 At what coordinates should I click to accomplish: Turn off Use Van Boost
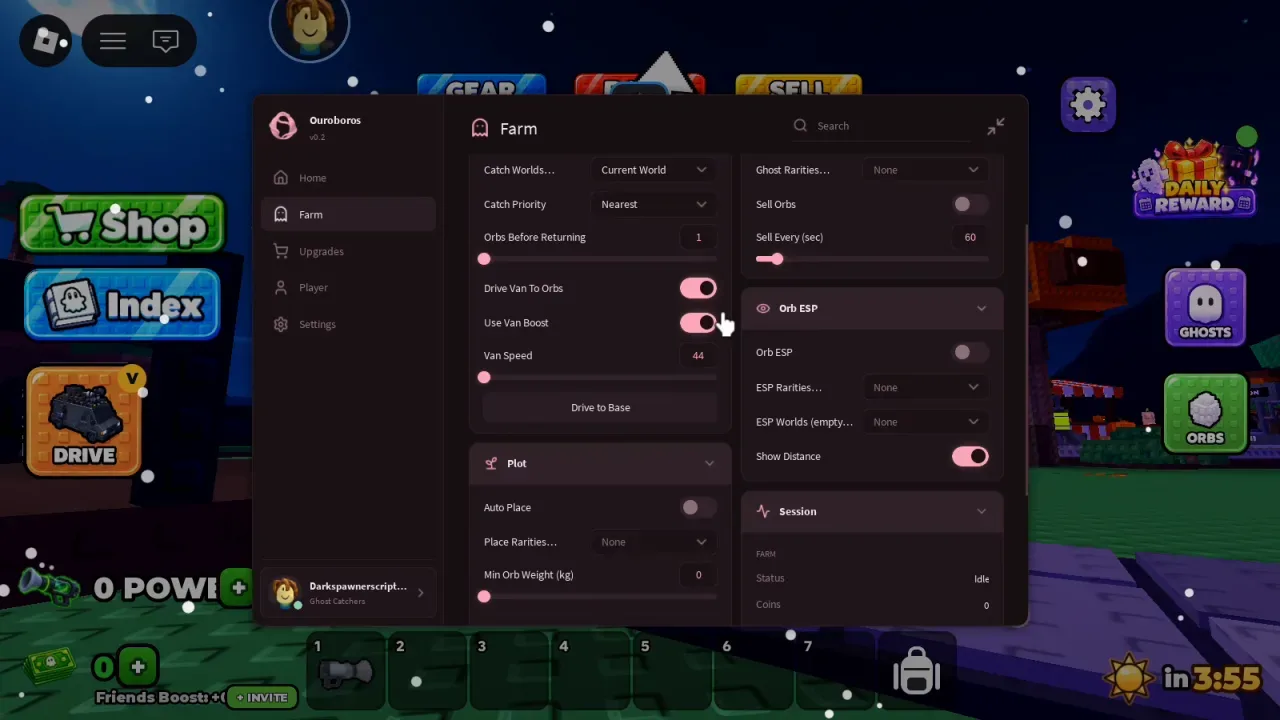pos(698,322)
